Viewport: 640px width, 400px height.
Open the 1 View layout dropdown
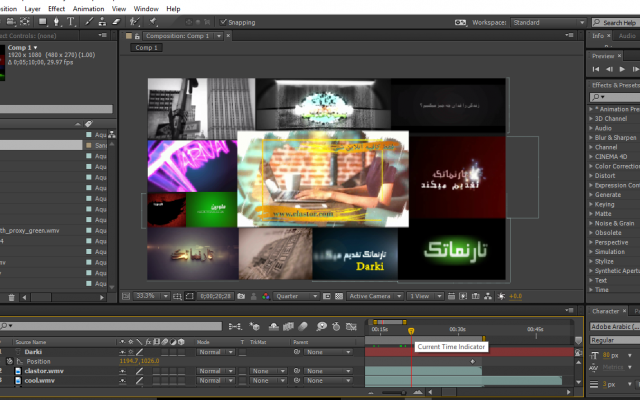click(x=425, y=296)
